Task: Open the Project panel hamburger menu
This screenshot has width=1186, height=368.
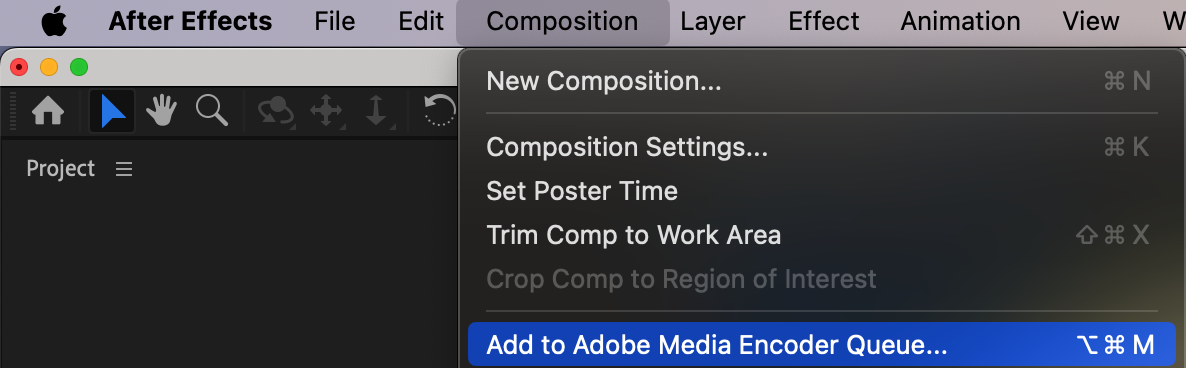Action: pyautogui.click(x=124, y=169)
